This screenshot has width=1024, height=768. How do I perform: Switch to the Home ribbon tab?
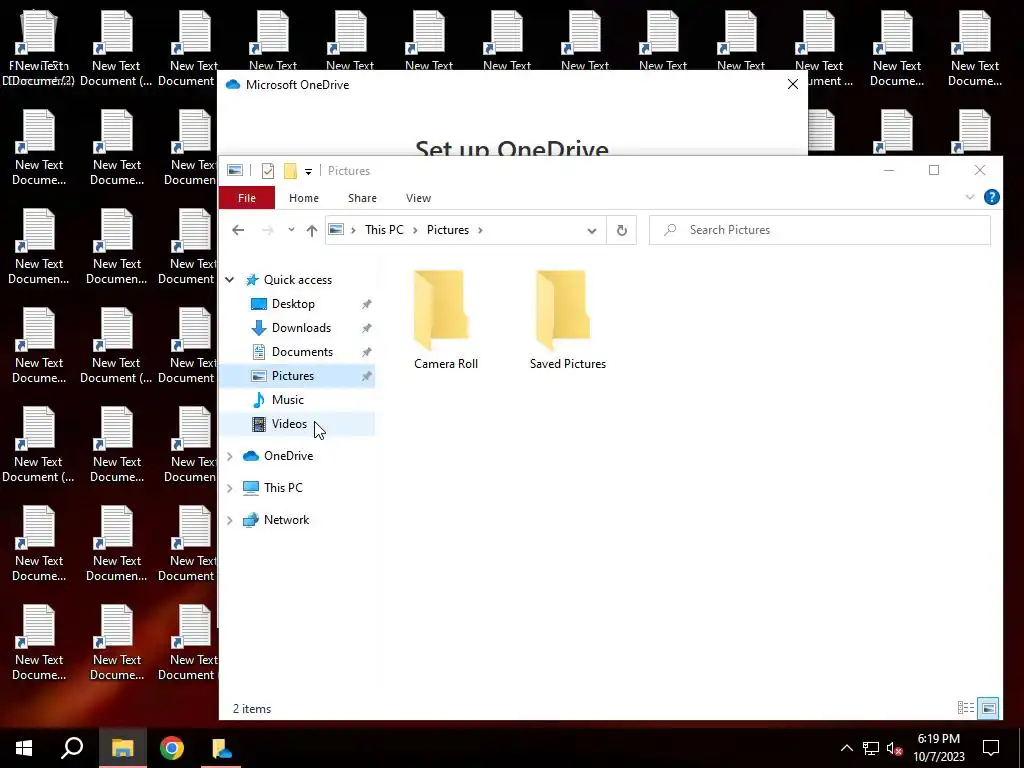304,198
